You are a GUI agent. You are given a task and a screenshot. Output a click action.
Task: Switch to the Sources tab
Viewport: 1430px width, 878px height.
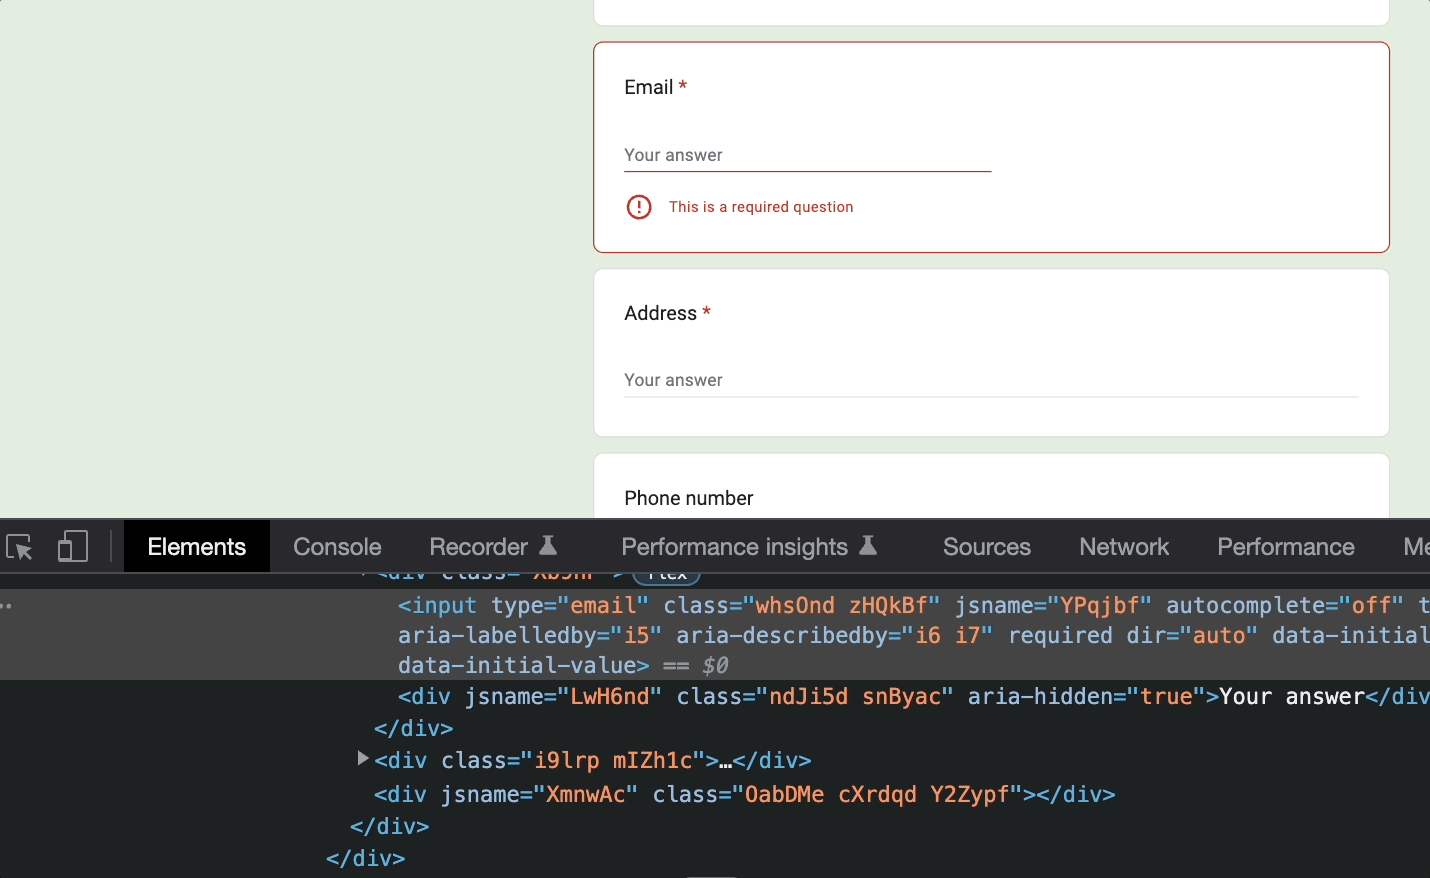986,546
